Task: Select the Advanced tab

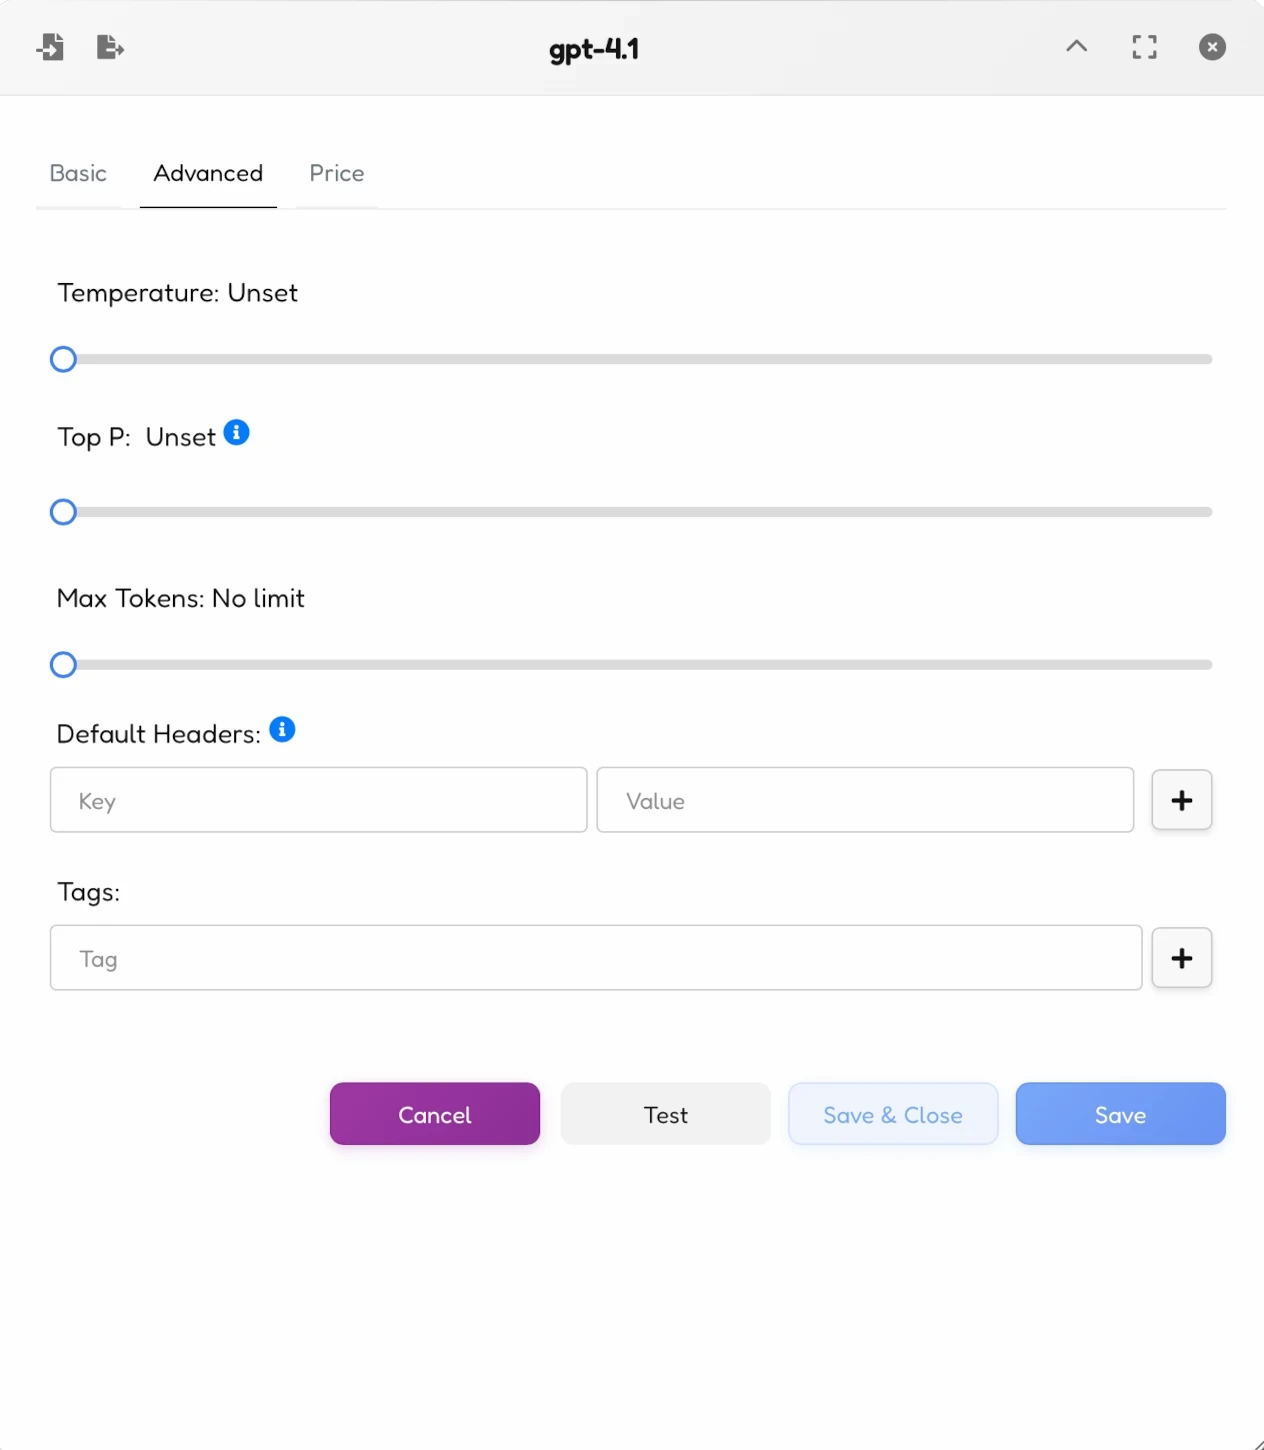Action: point(208,173)
